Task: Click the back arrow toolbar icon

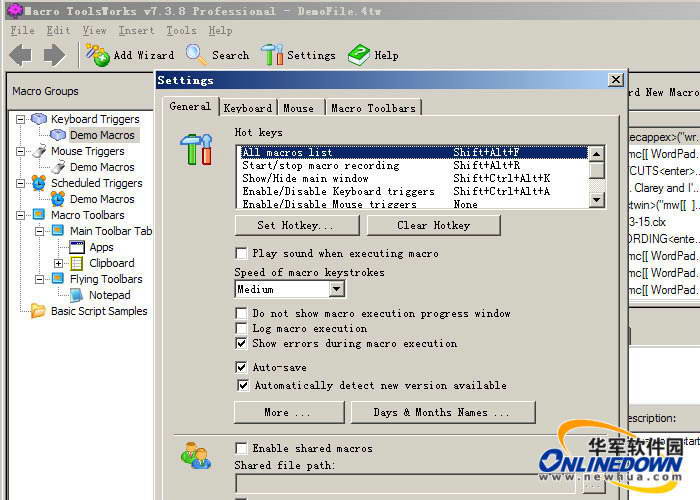Action: click(21, 55)
